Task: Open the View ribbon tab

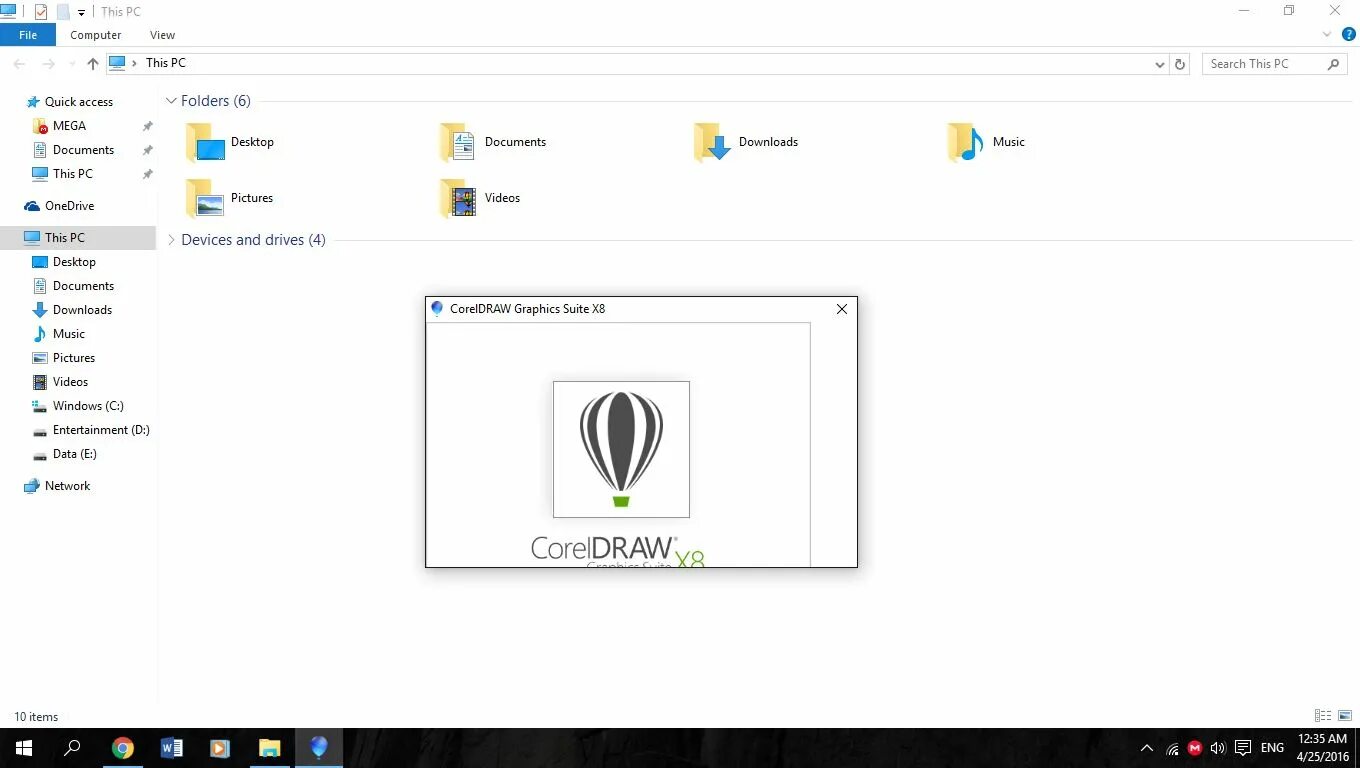Action: click(162, 35)
